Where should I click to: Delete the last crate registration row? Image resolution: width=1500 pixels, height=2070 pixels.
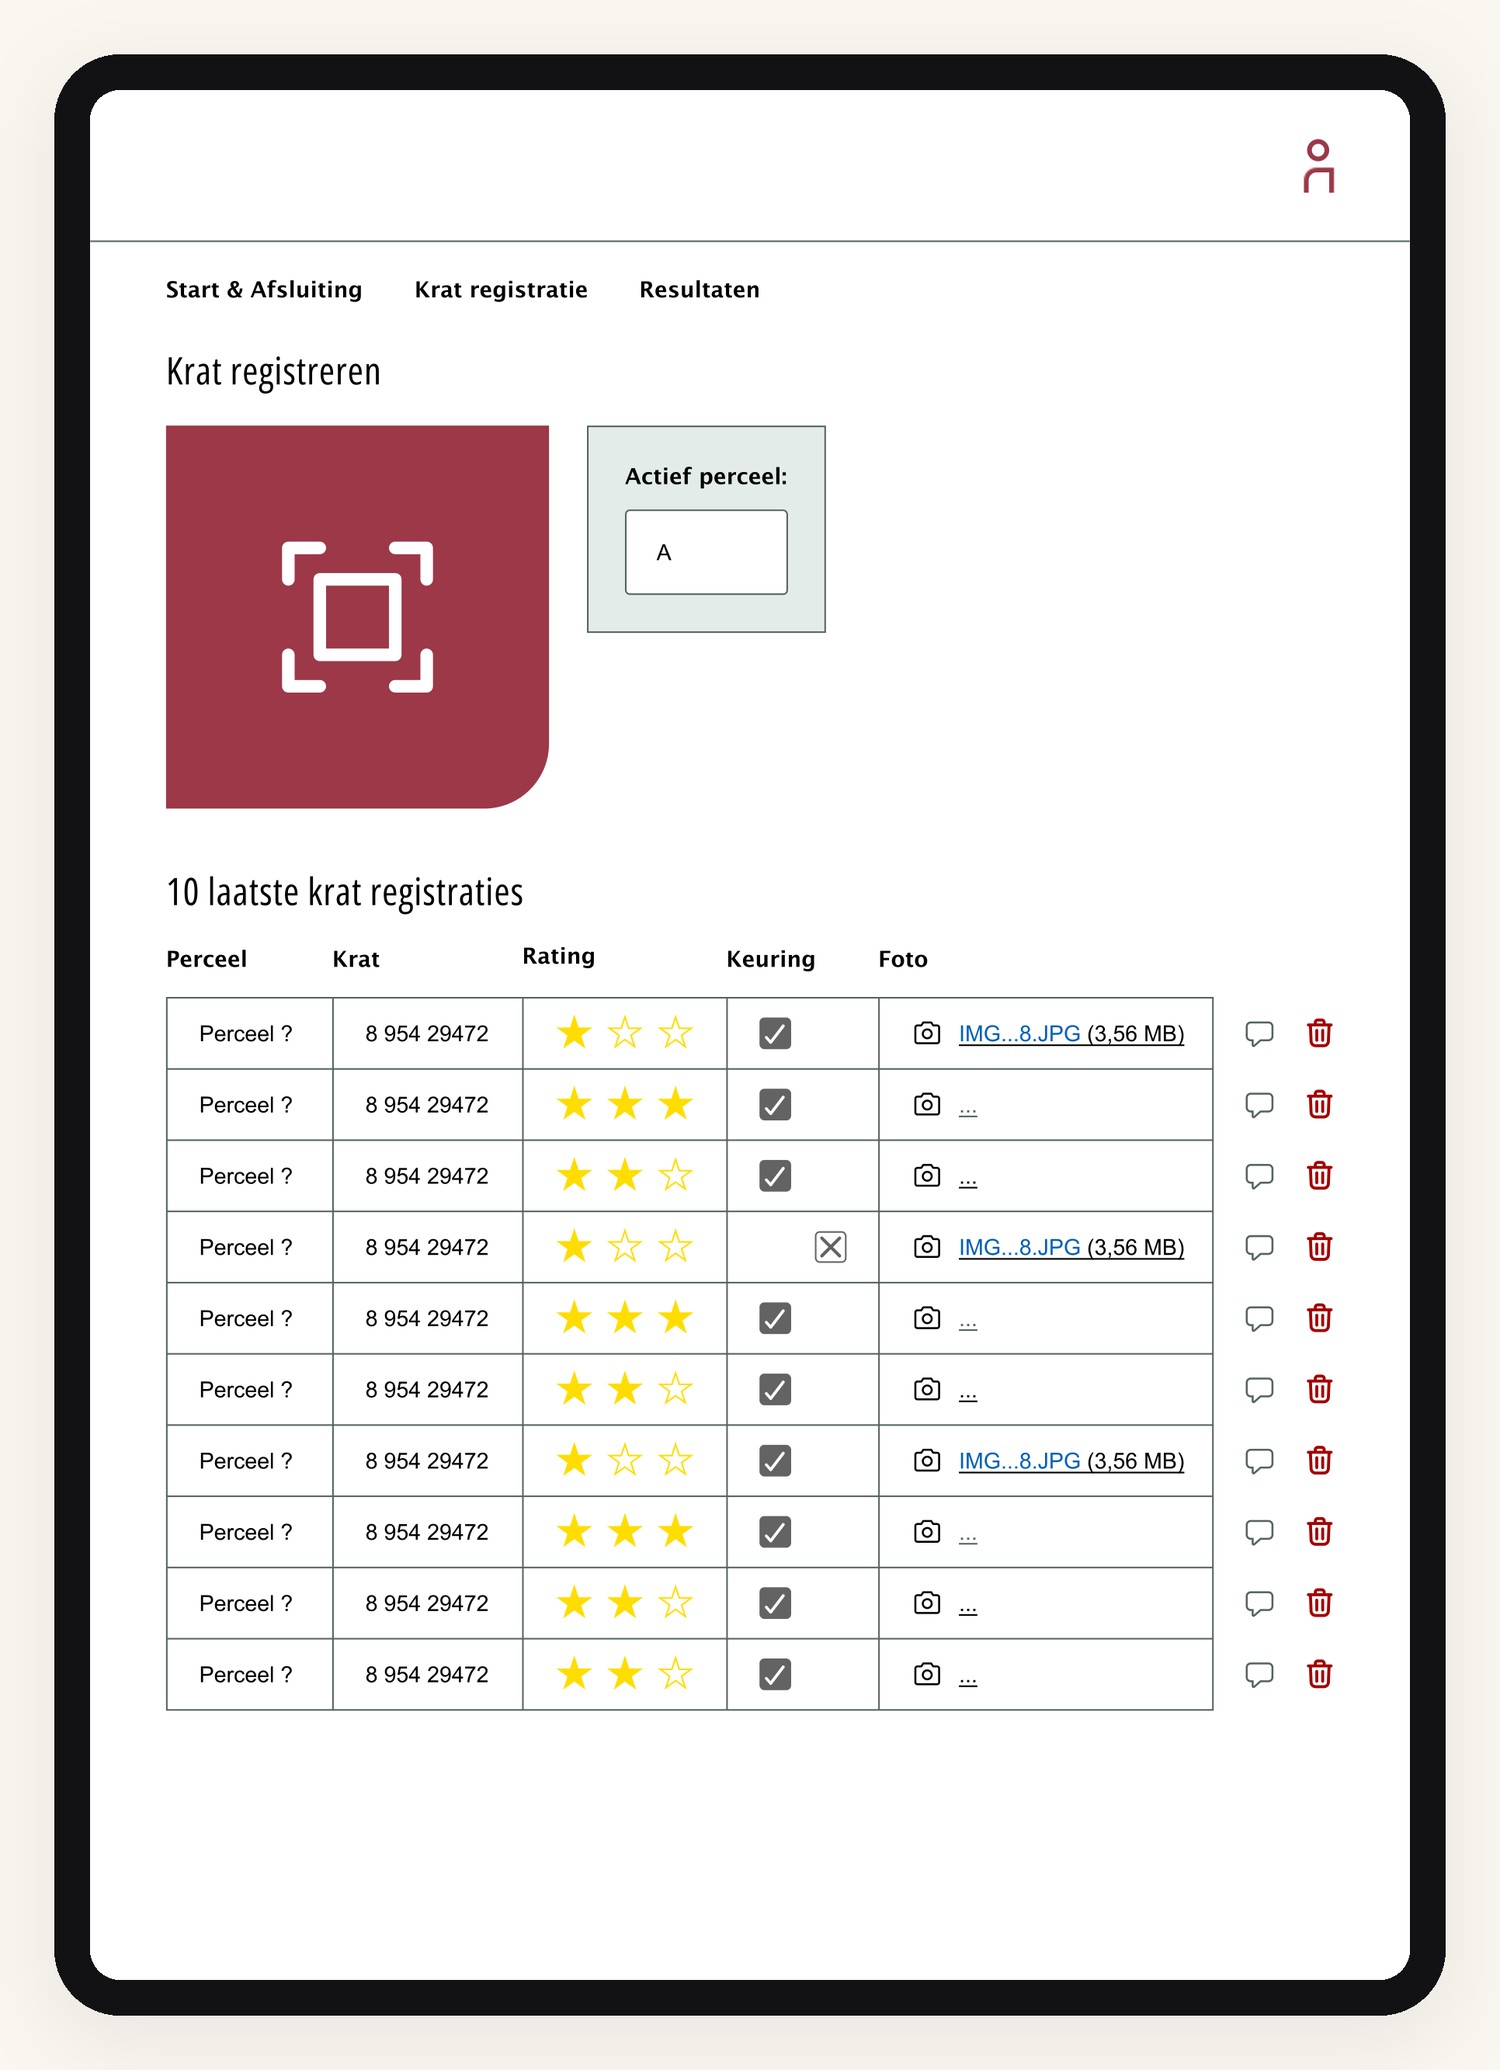tap(1319, 1674)
